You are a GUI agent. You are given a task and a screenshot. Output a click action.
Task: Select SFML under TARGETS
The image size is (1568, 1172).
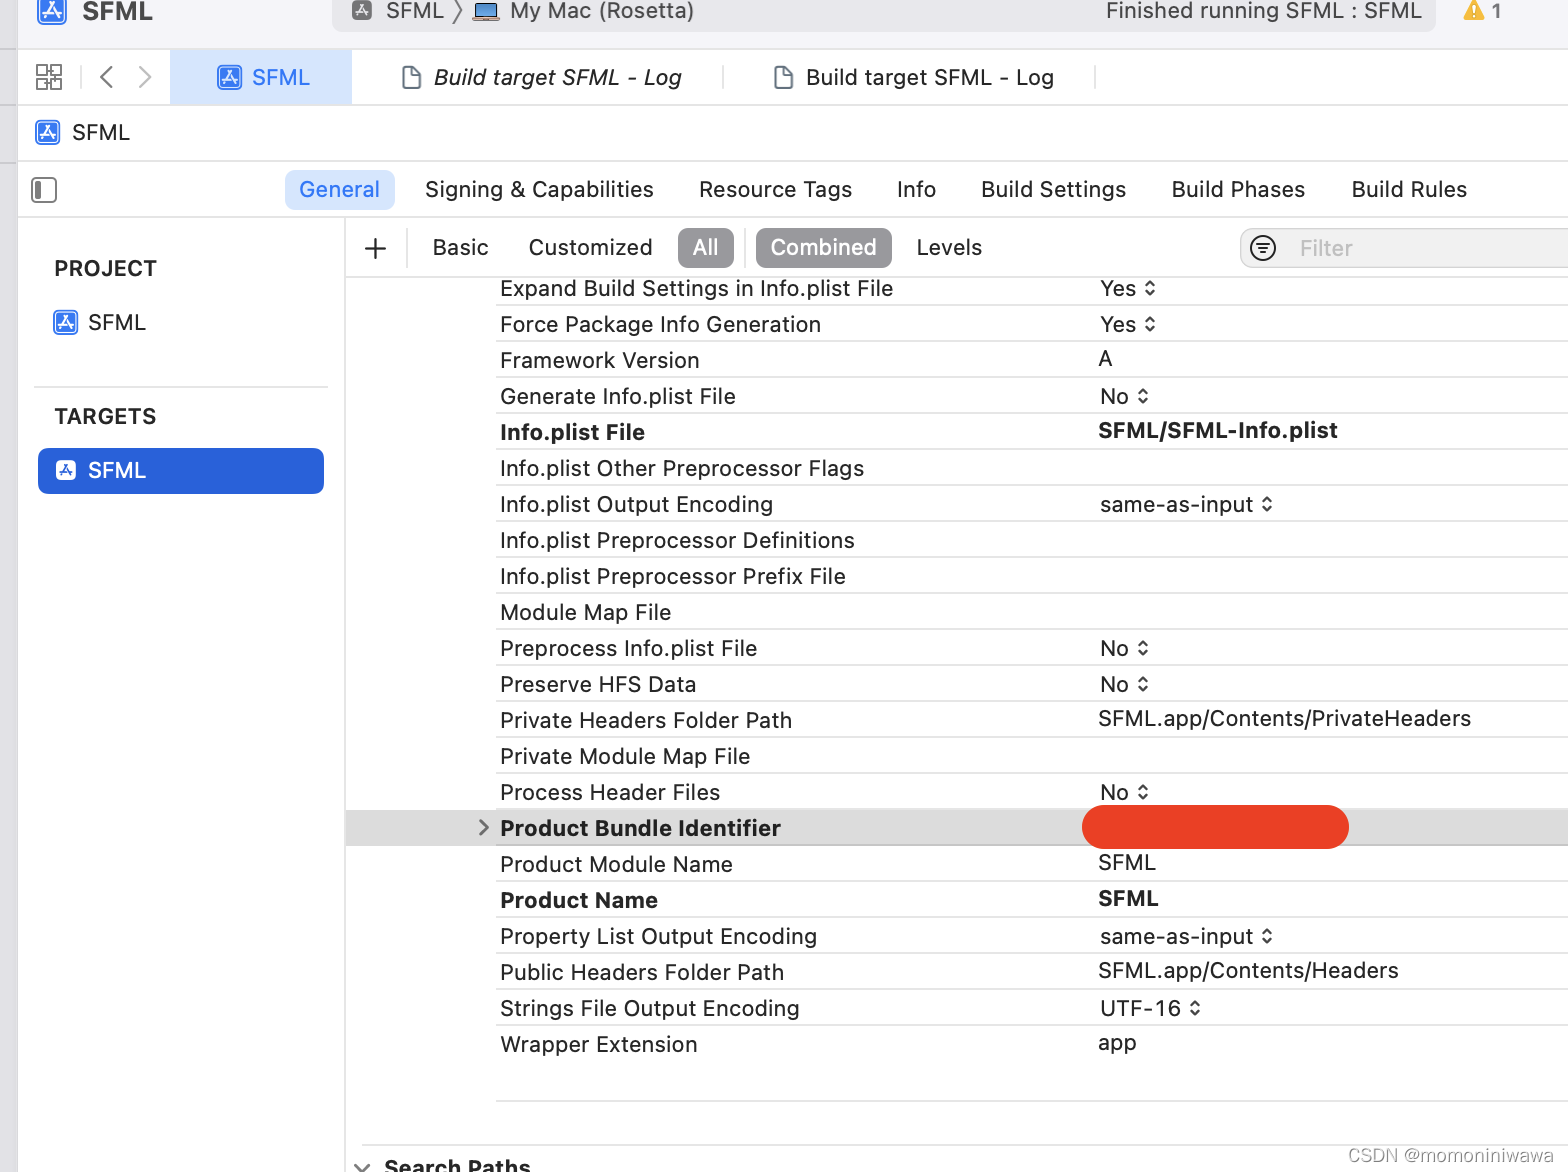(181, 470)
